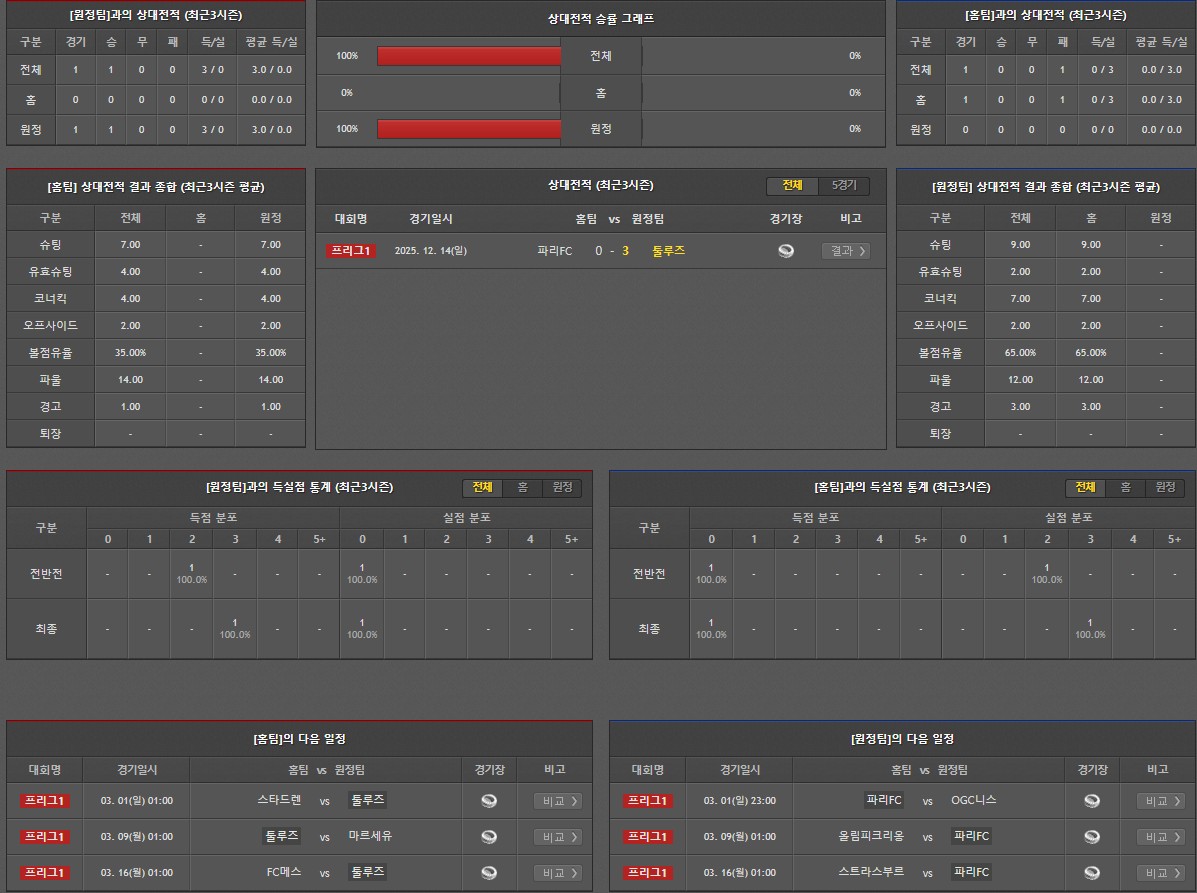Select 원정 tab in left goal statistics panel
The height and width of the screenshot is (893, 1197).
coord(562,487)
